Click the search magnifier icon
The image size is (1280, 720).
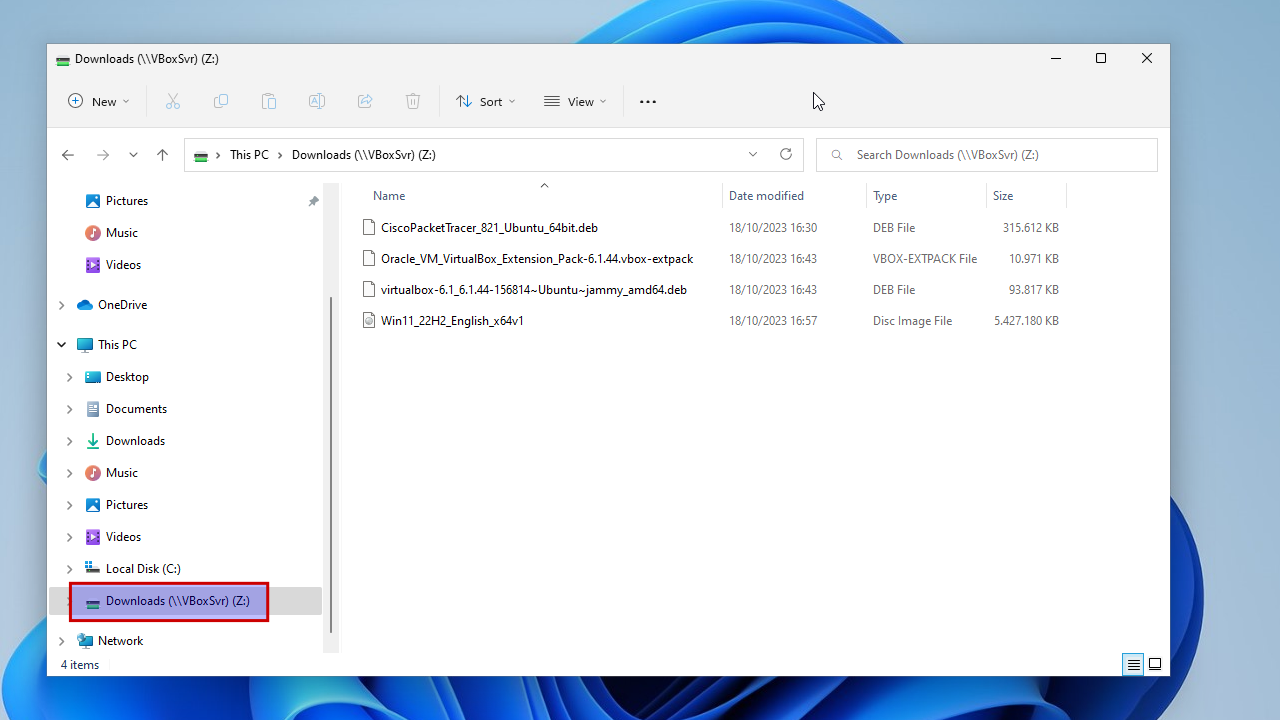[837, 155]
